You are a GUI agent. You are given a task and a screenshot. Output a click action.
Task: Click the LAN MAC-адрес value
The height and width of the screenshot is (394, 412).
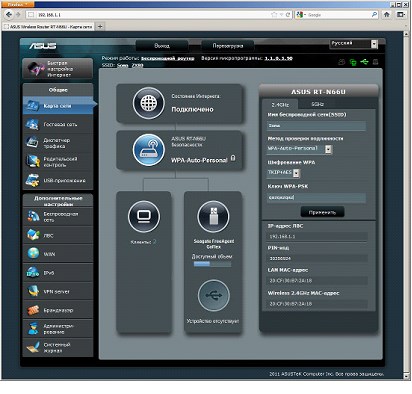pyautogui.click(x=317, y=281)
